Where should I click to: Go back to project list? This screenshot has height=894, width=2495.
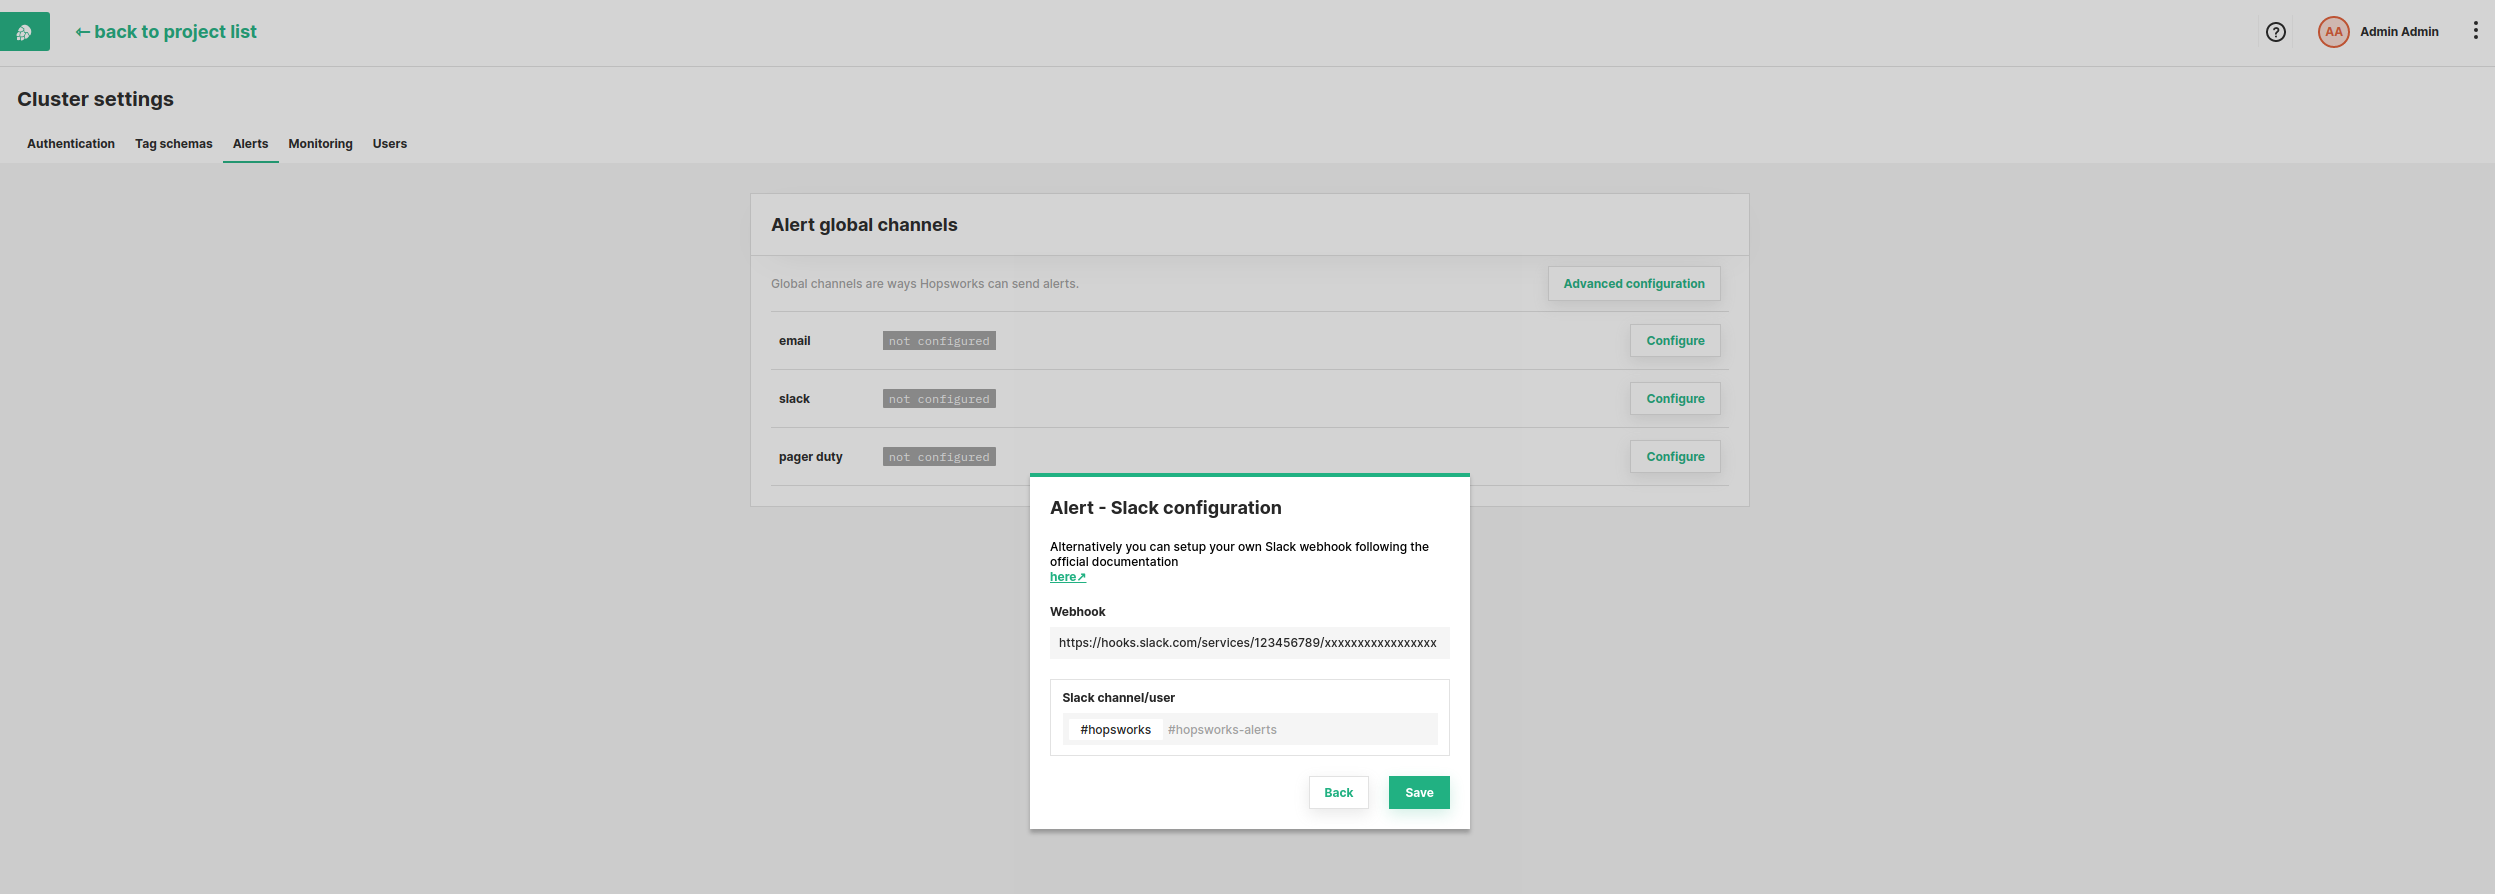point(166,32)
